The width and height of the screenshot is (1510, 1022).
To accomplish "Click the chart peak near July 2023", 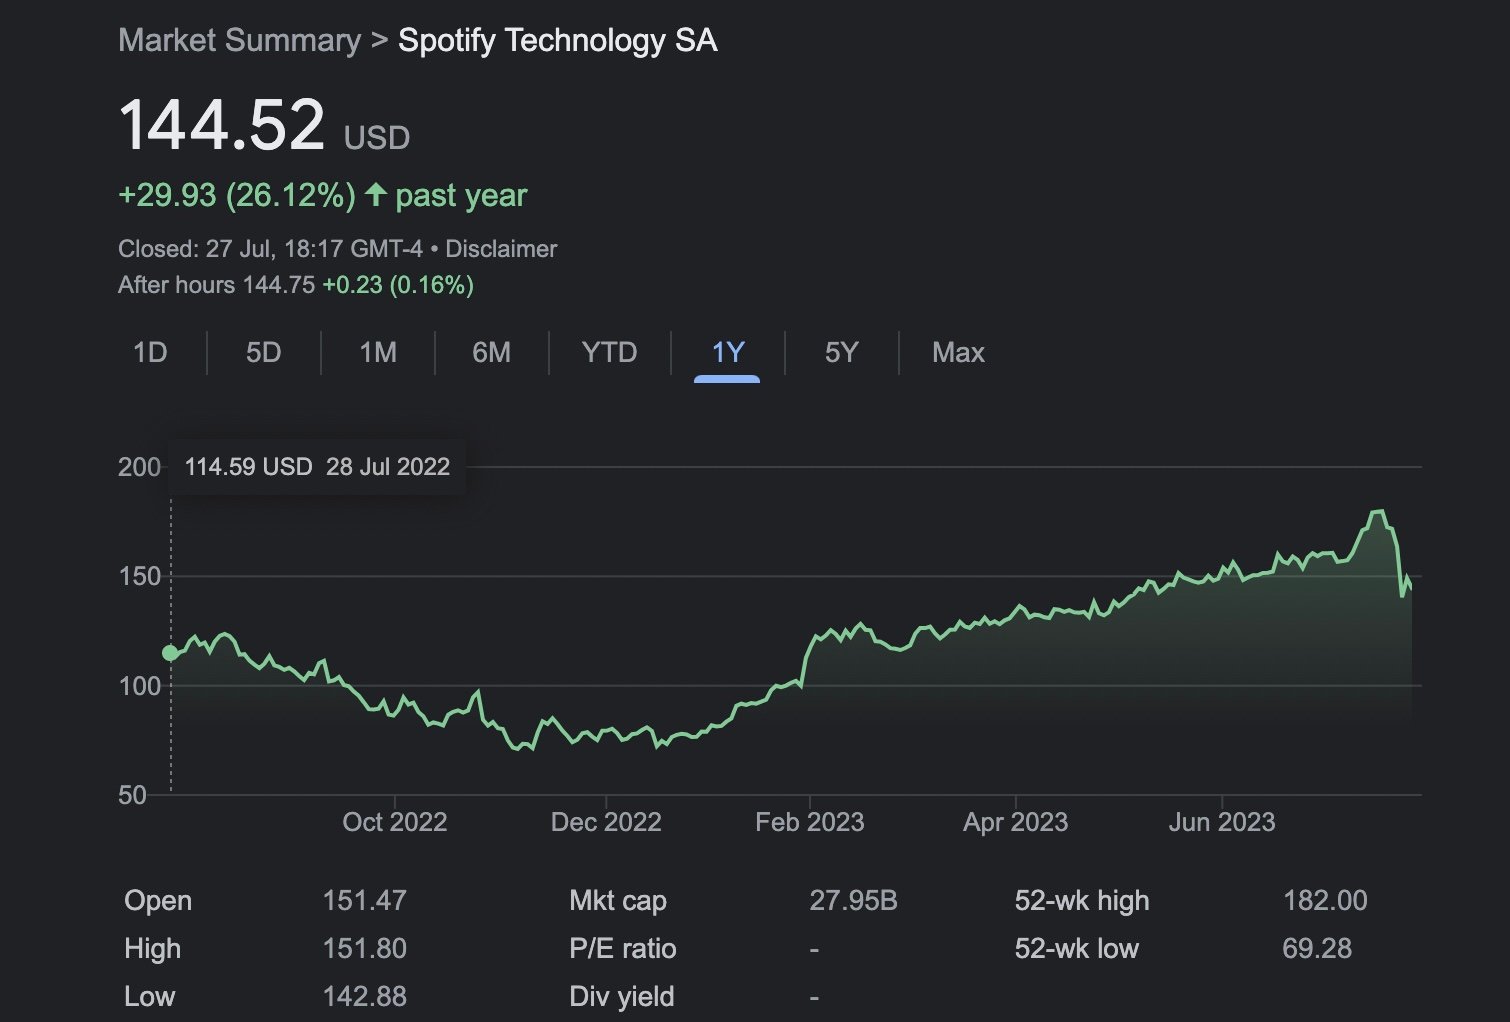I will point(1378,512).
